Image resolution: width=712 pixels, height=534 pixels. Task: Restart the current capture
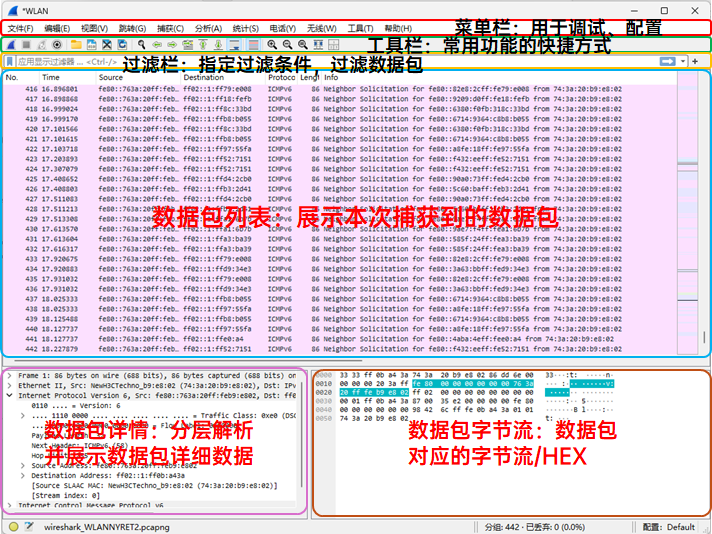[42, 44]
